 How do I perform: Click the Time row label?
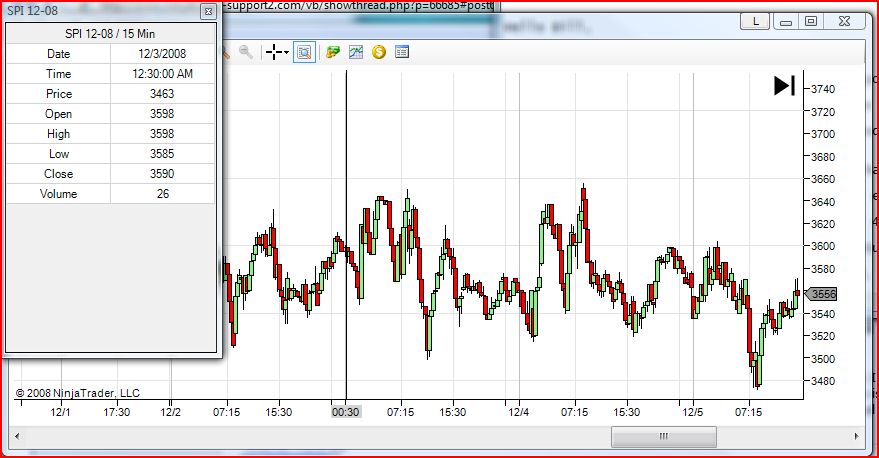click(x=58, y=74)
